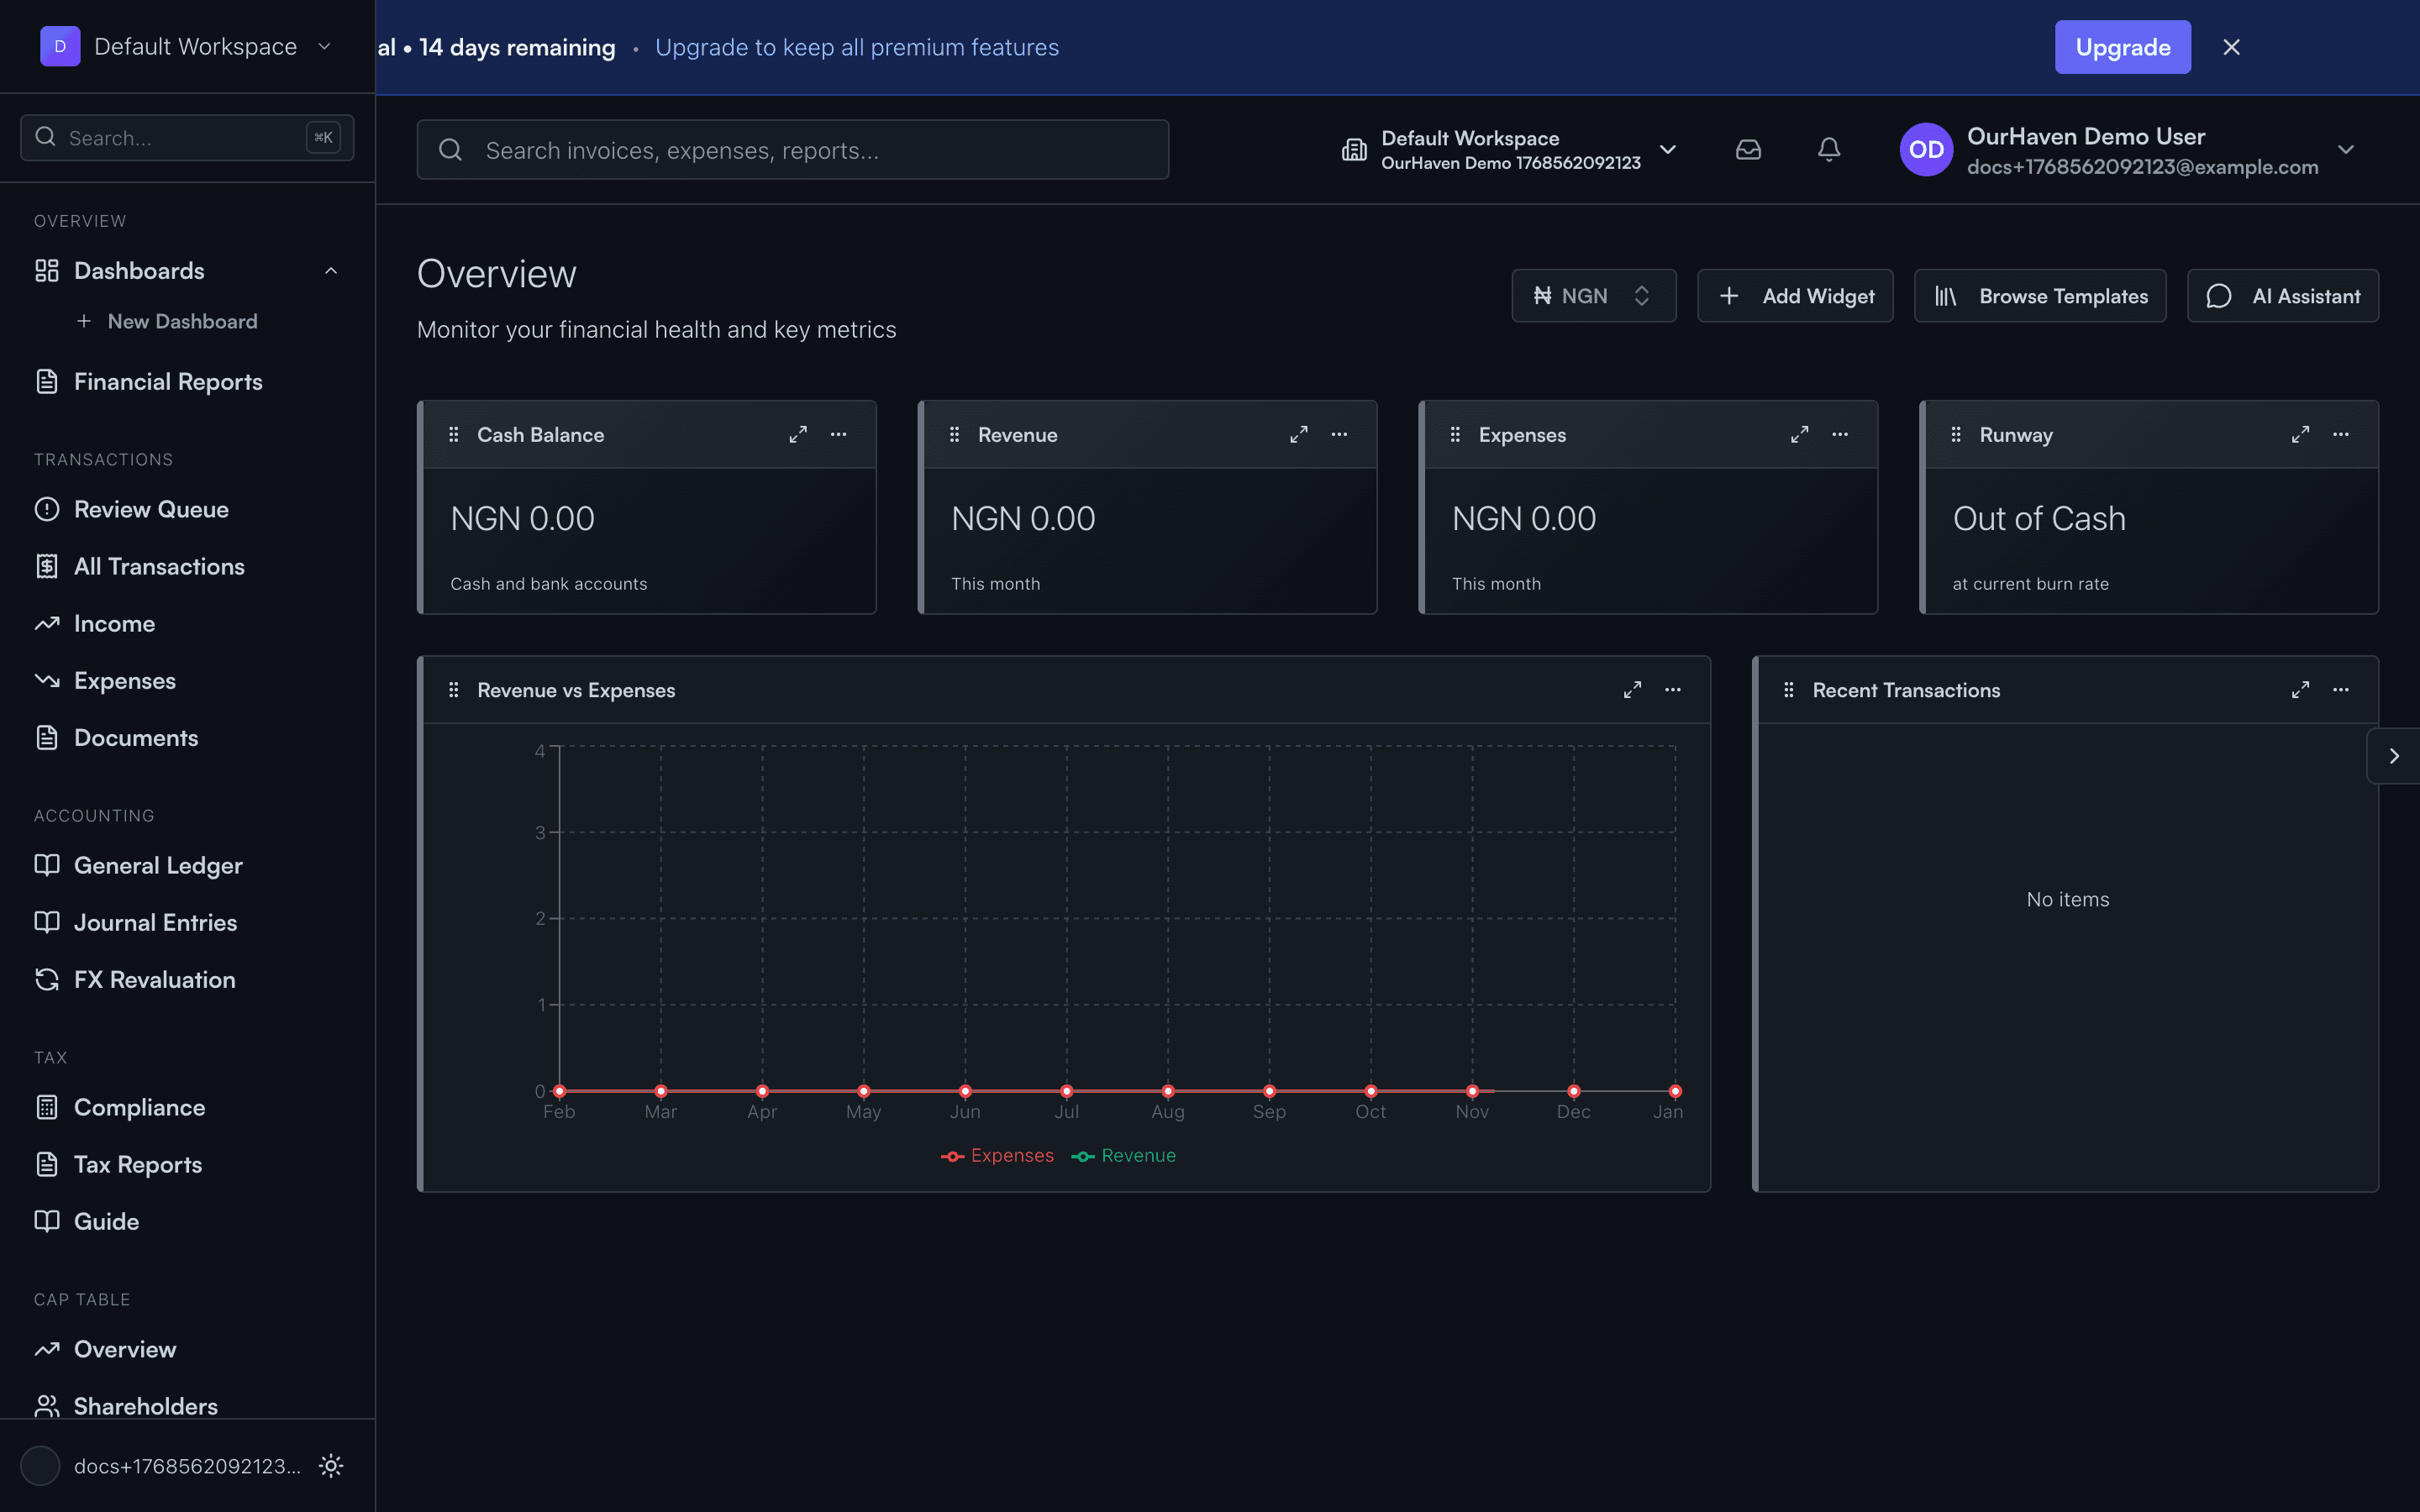Screen dimensions: 2420x1512
Task: Open the NGN currency selector
Action: 1593,295
